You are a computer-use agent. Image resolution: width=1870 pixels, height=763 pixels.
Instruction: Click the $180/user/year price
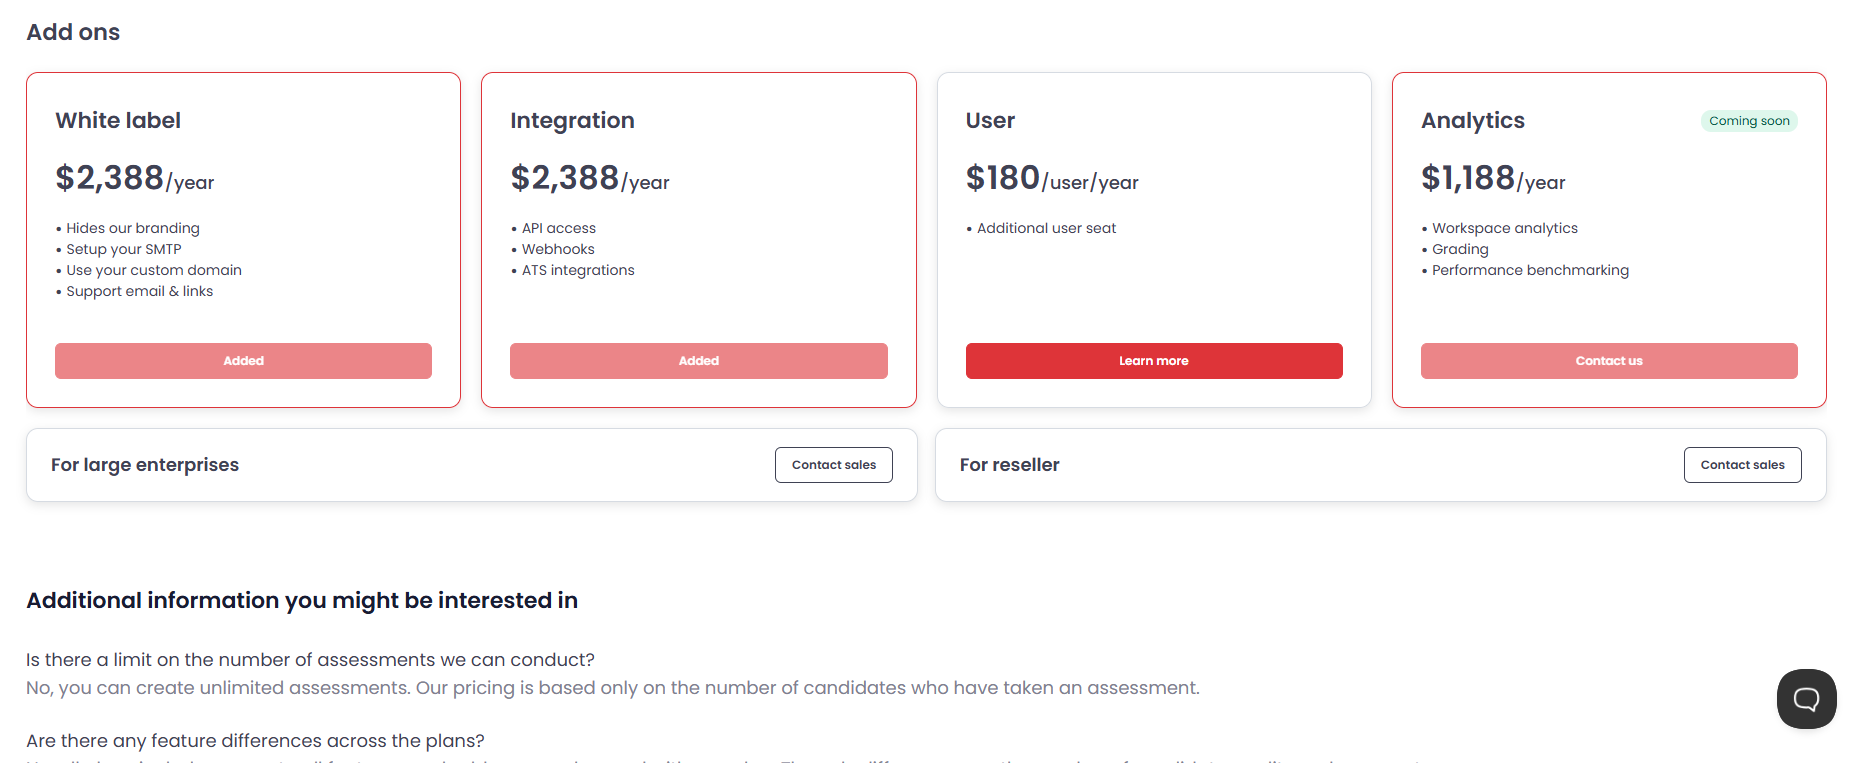(1052, 179)
